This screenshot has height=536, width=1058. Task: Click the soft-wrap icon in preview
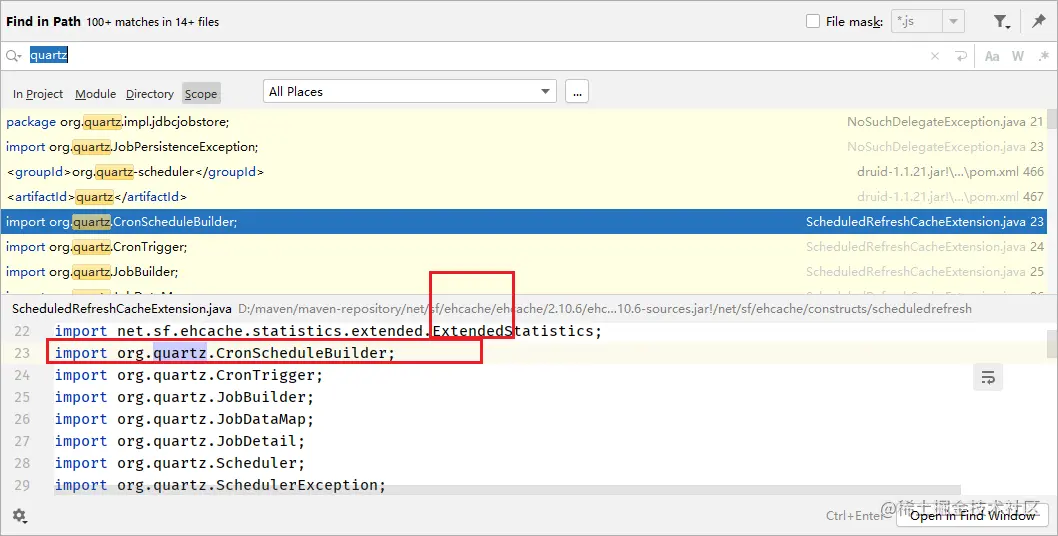click(988, 377)
